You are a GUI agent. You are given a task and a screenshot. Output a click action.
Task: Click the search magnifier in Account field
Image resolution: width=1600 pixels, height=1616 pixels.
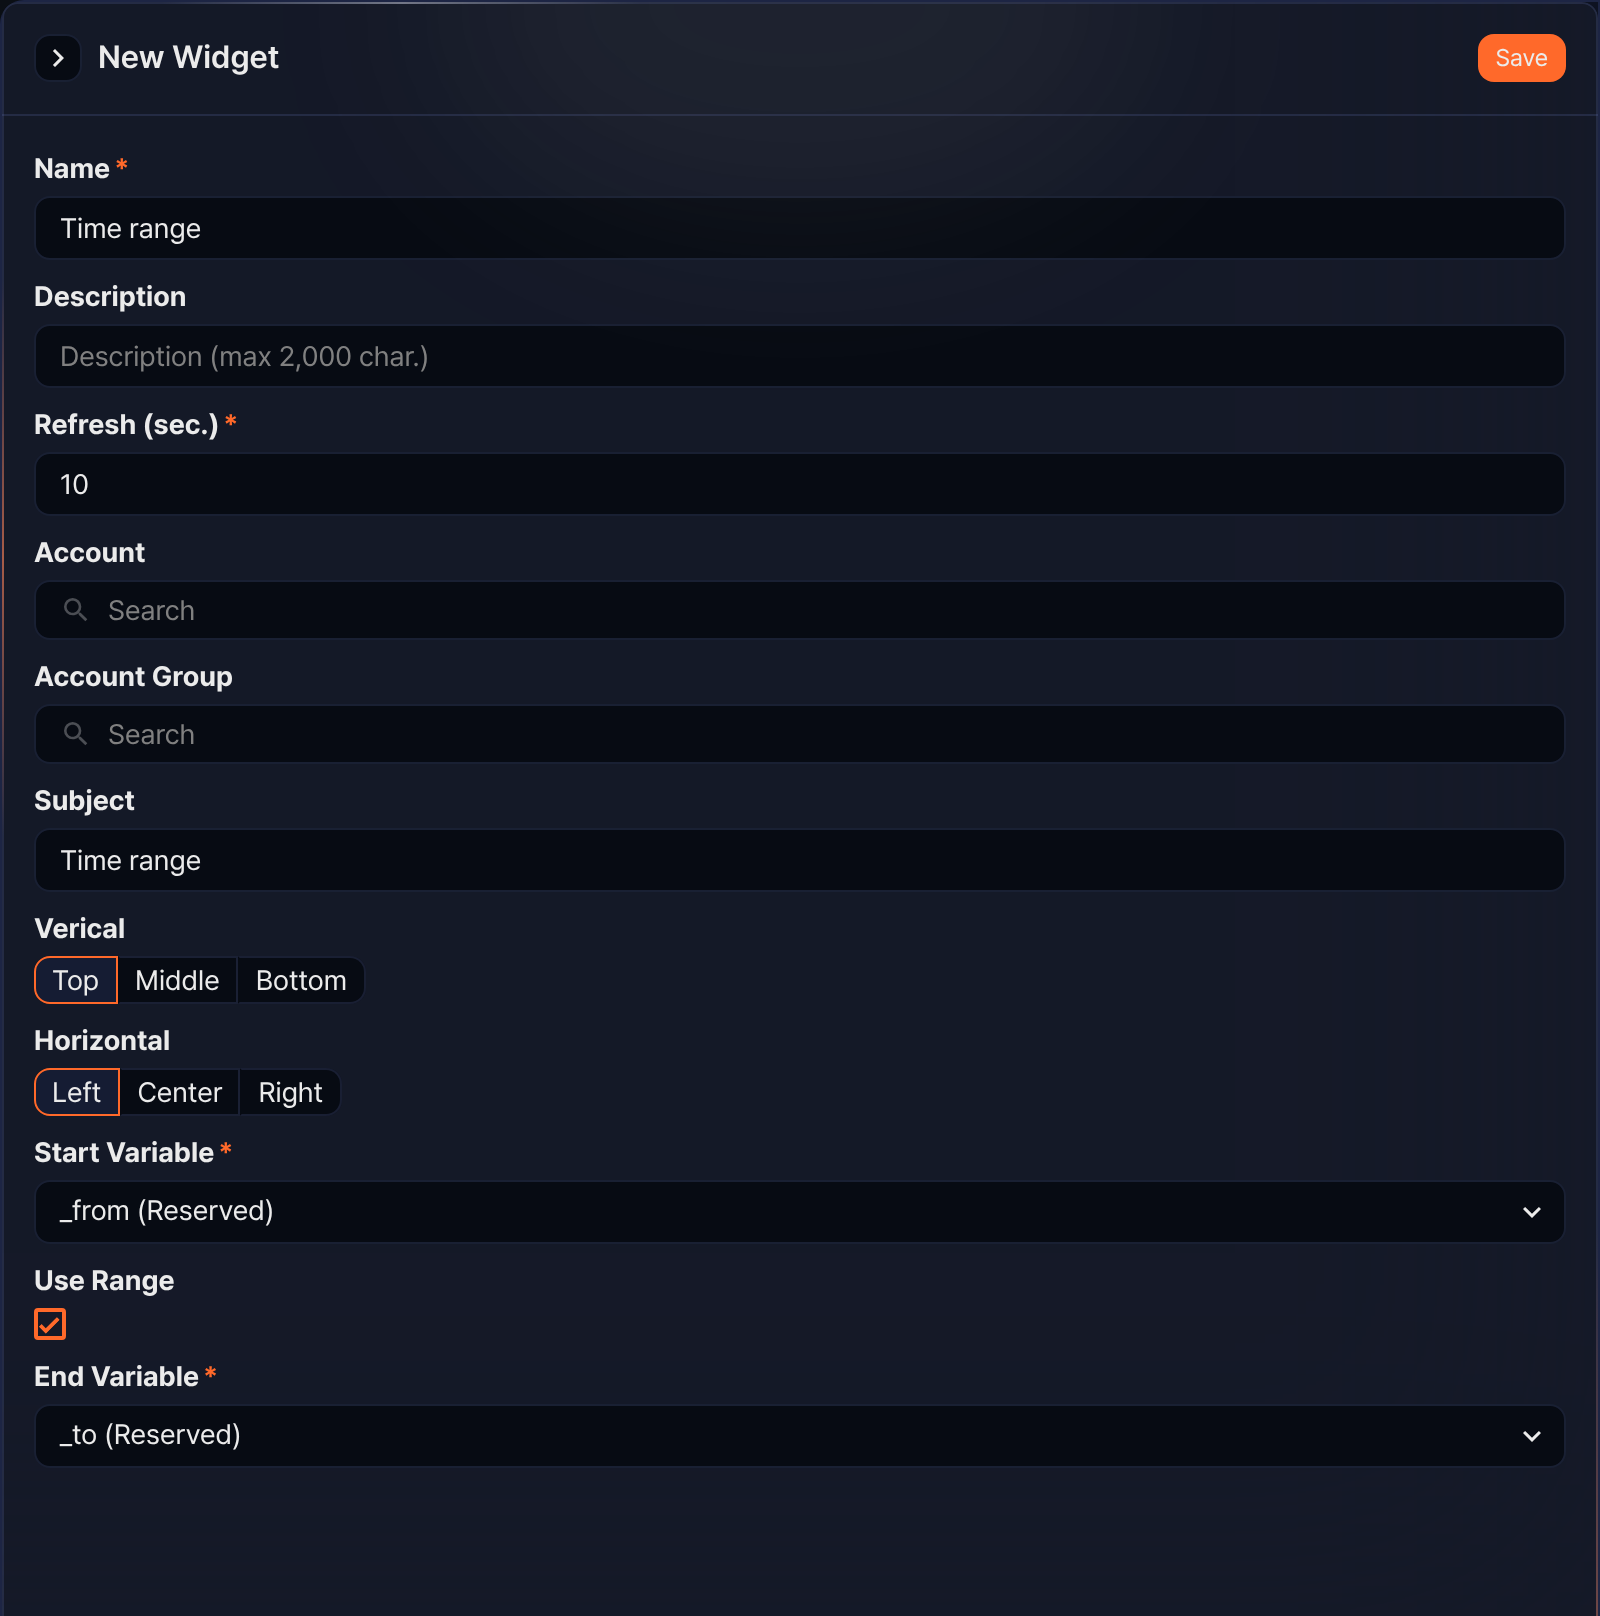75,609
